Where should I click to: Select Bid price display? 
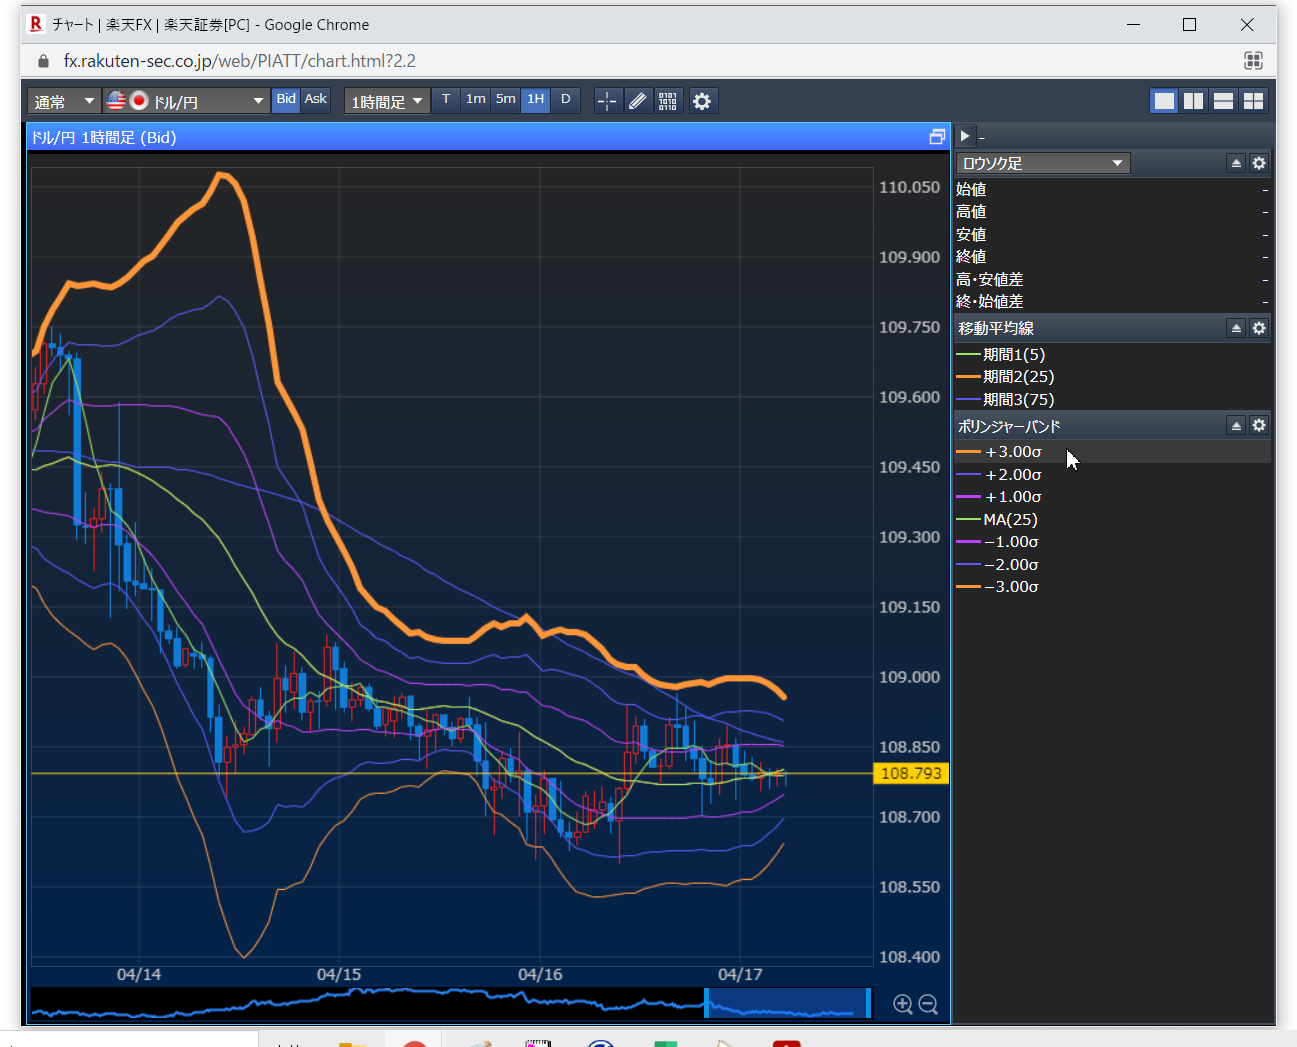click(x=286, y=100)
